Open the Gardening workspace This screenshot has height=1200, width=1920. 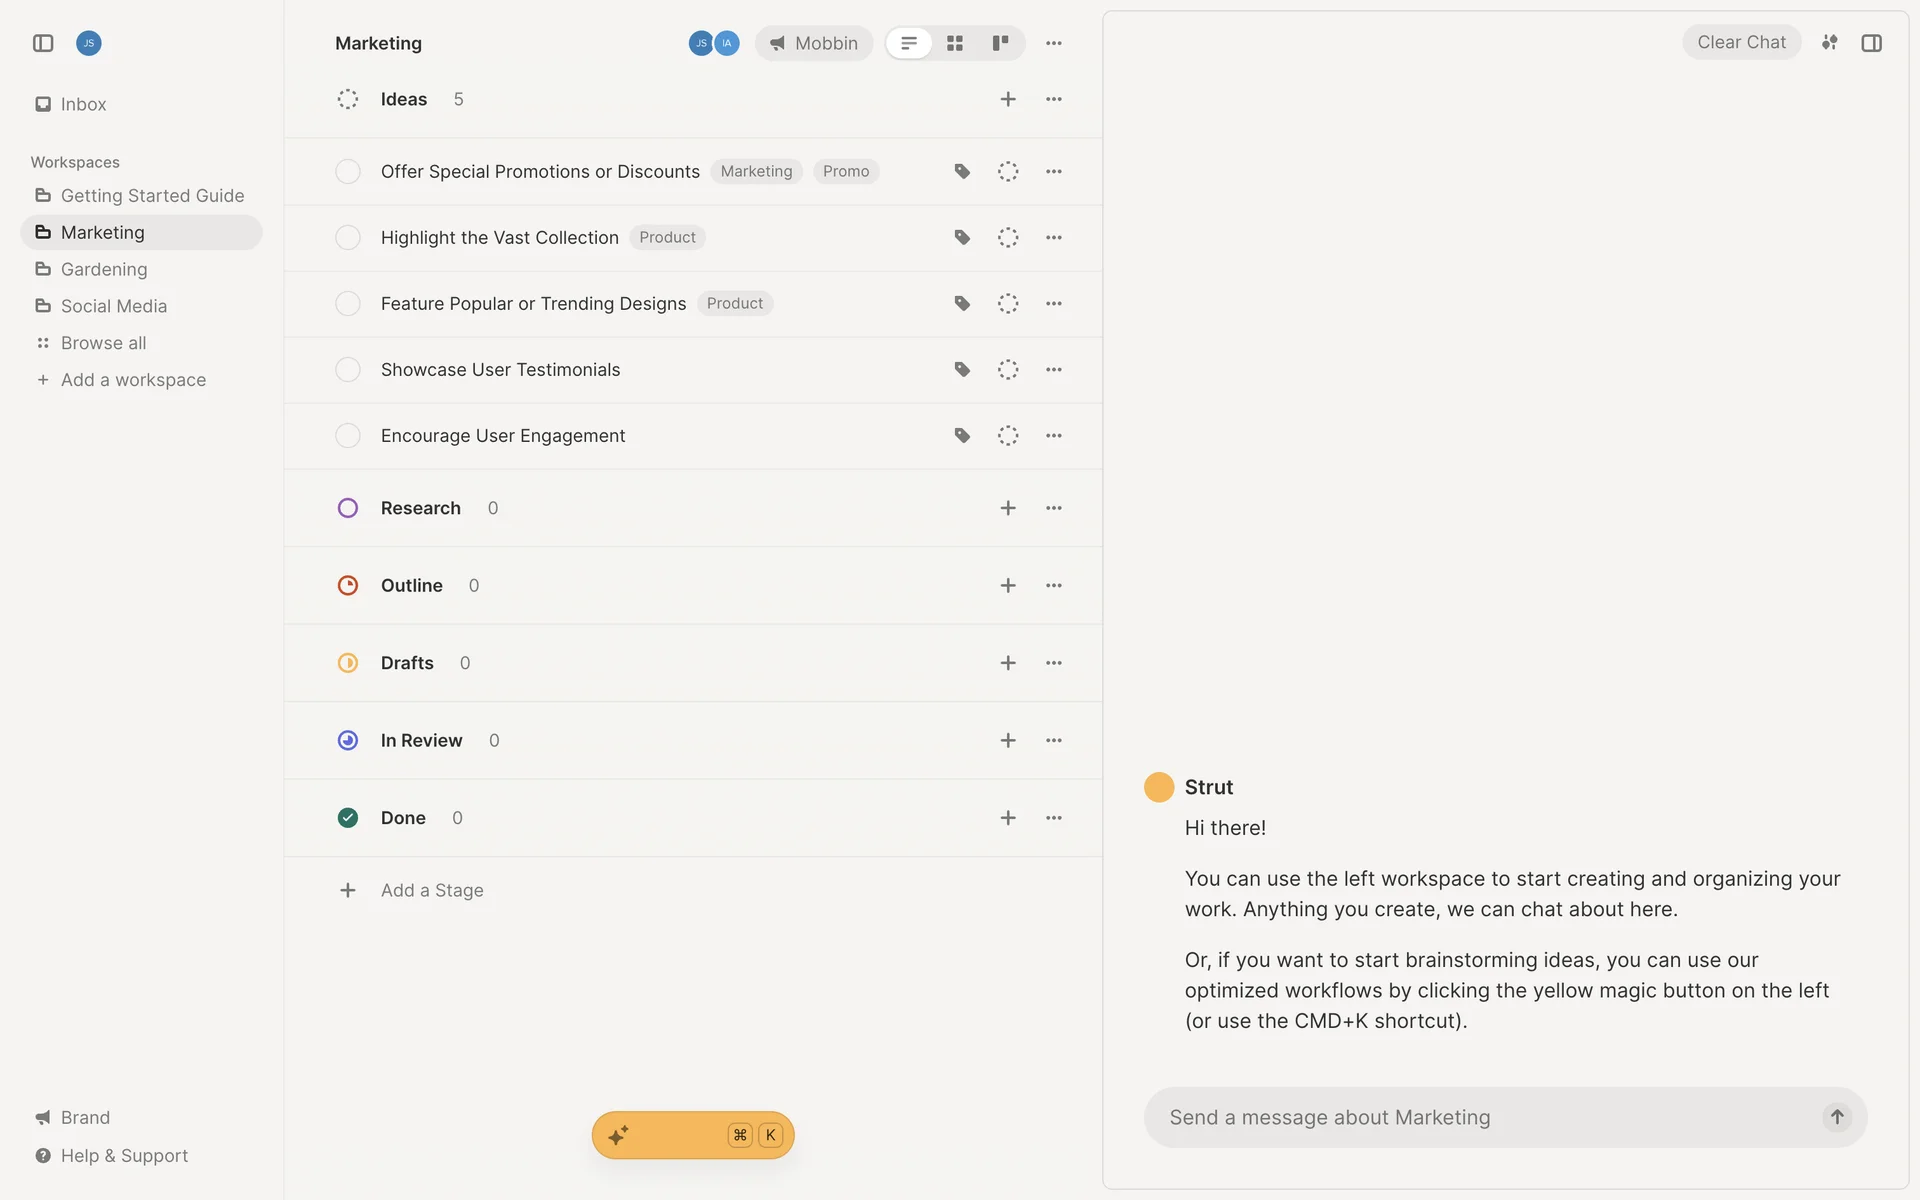pos(104,269)
